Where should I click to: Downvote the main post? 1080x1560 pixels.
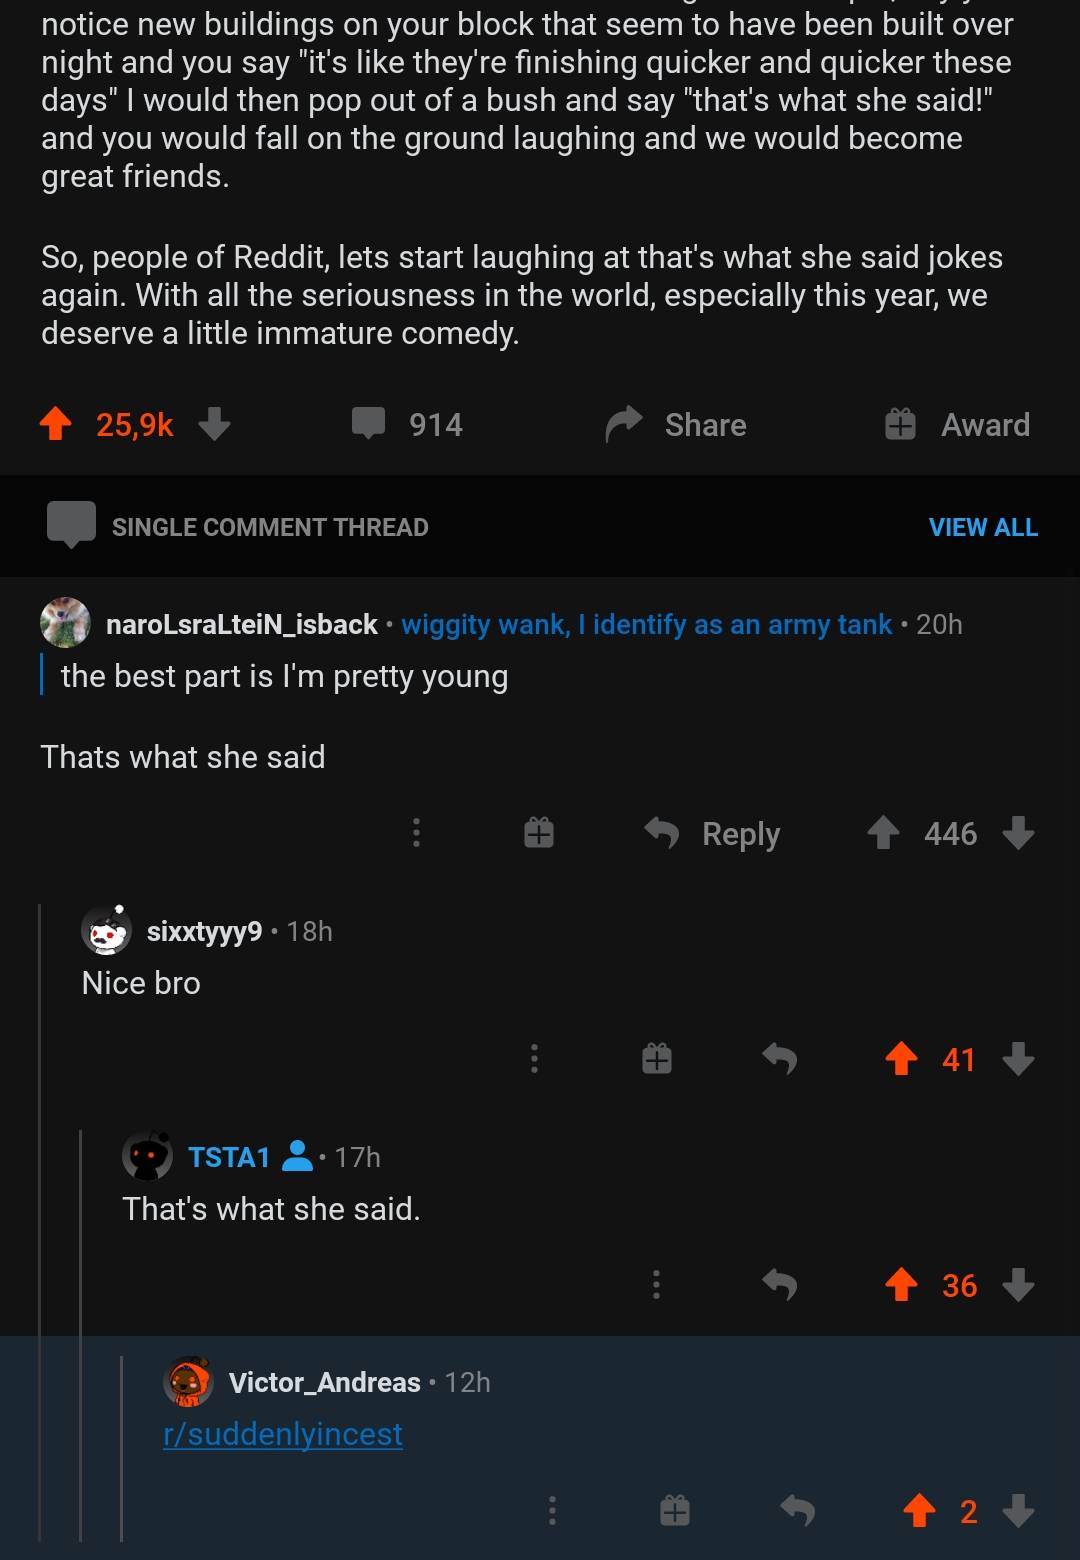tap(214, 424)
